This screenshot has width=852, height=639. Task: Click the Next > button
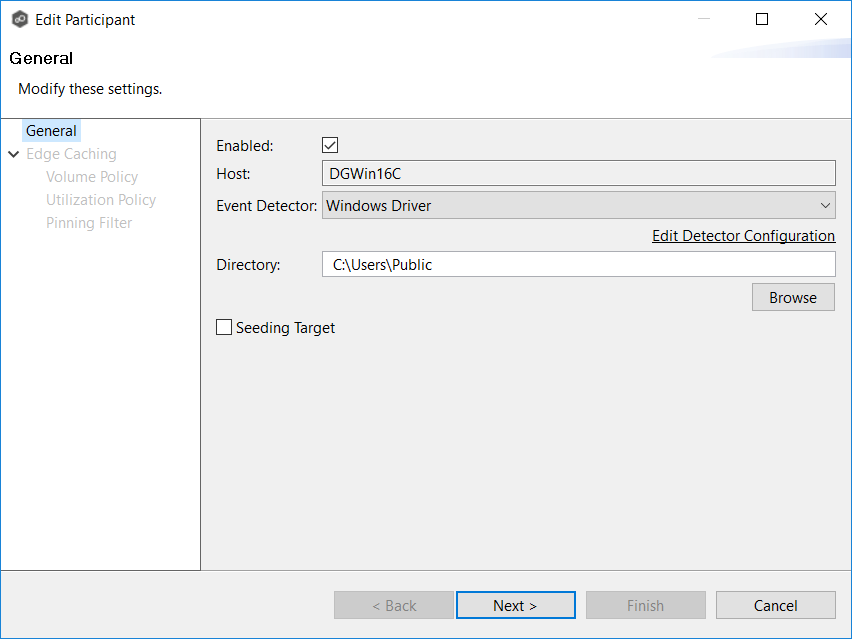(515, 605)
